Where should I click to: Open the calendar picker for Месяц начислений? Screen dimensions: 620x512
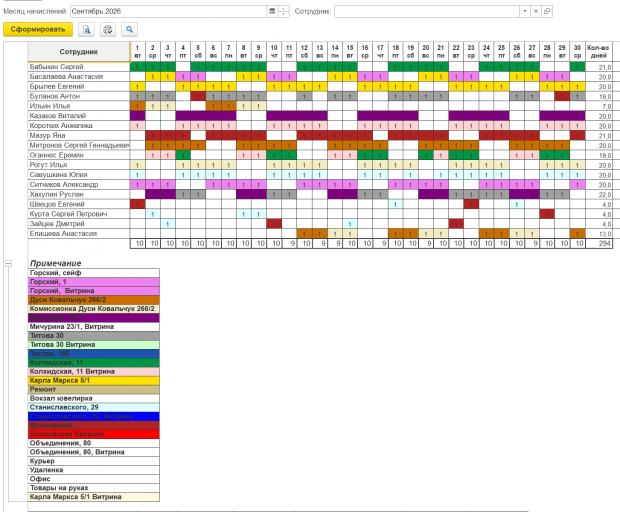pos(272,11)
